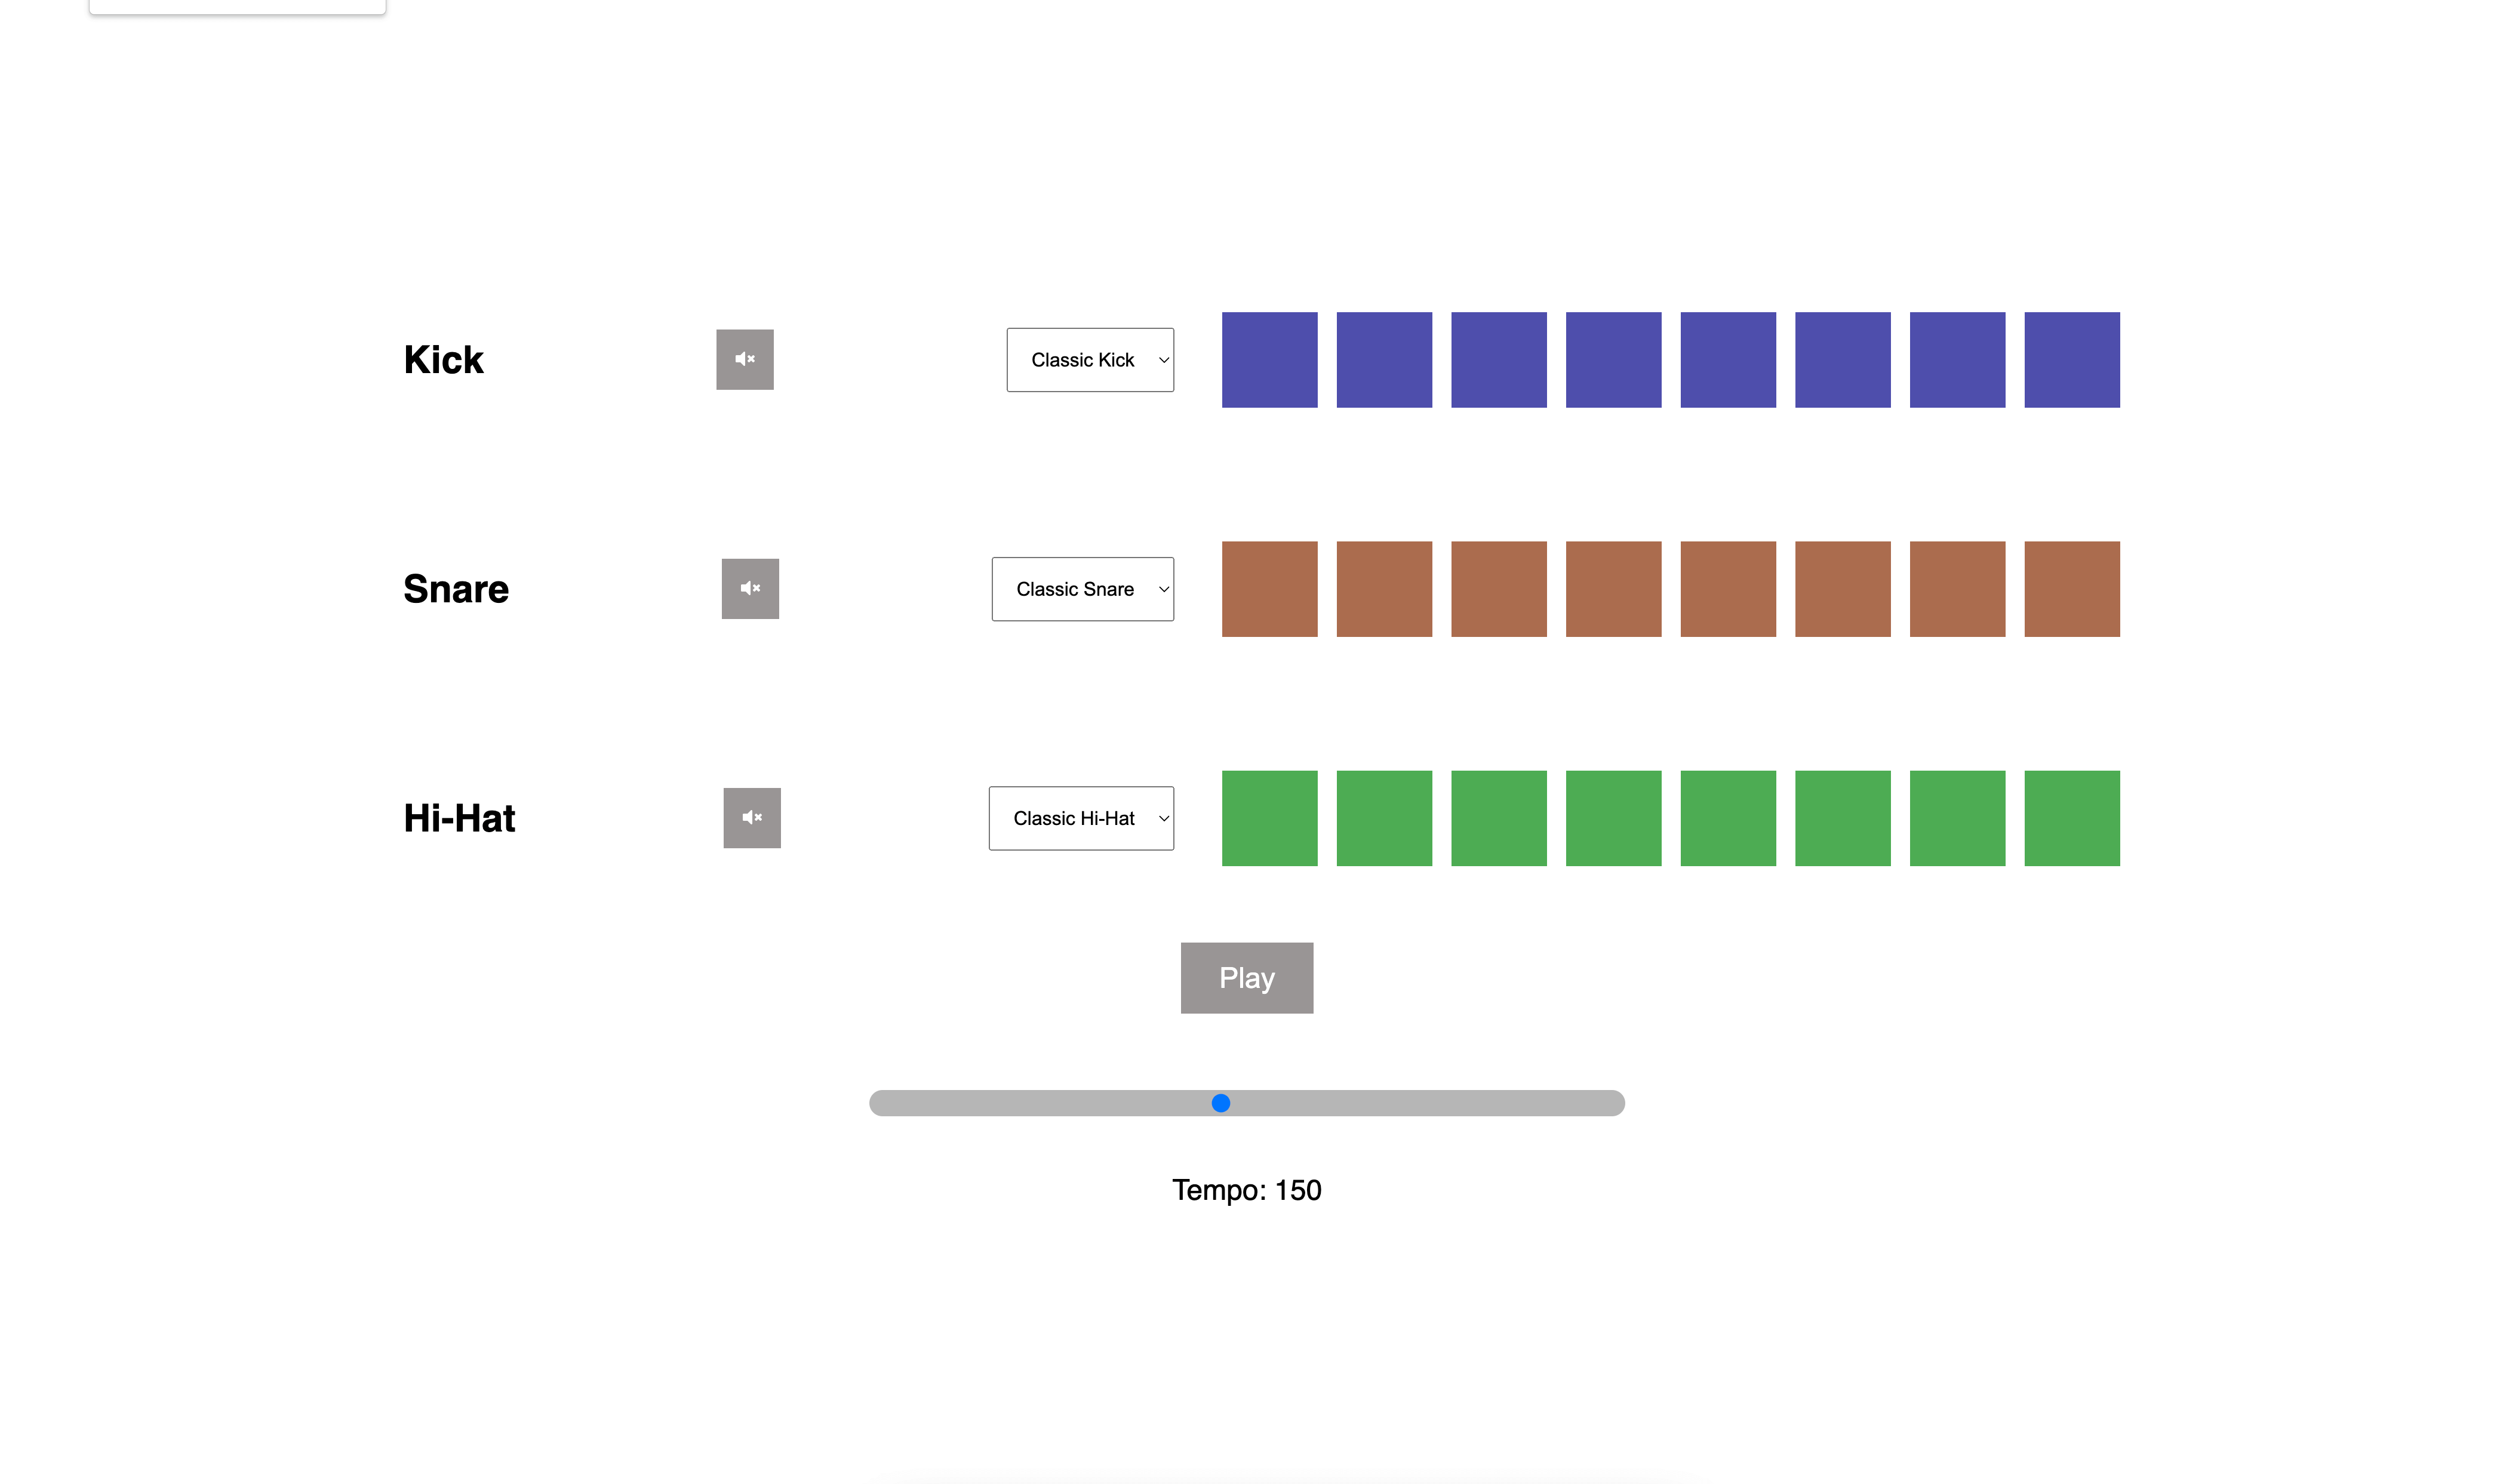Viewport: 2497px width, 1484px height.
Task: Enable the sixth Hi-Hat step pad
Action: (x=1842, y=818)
